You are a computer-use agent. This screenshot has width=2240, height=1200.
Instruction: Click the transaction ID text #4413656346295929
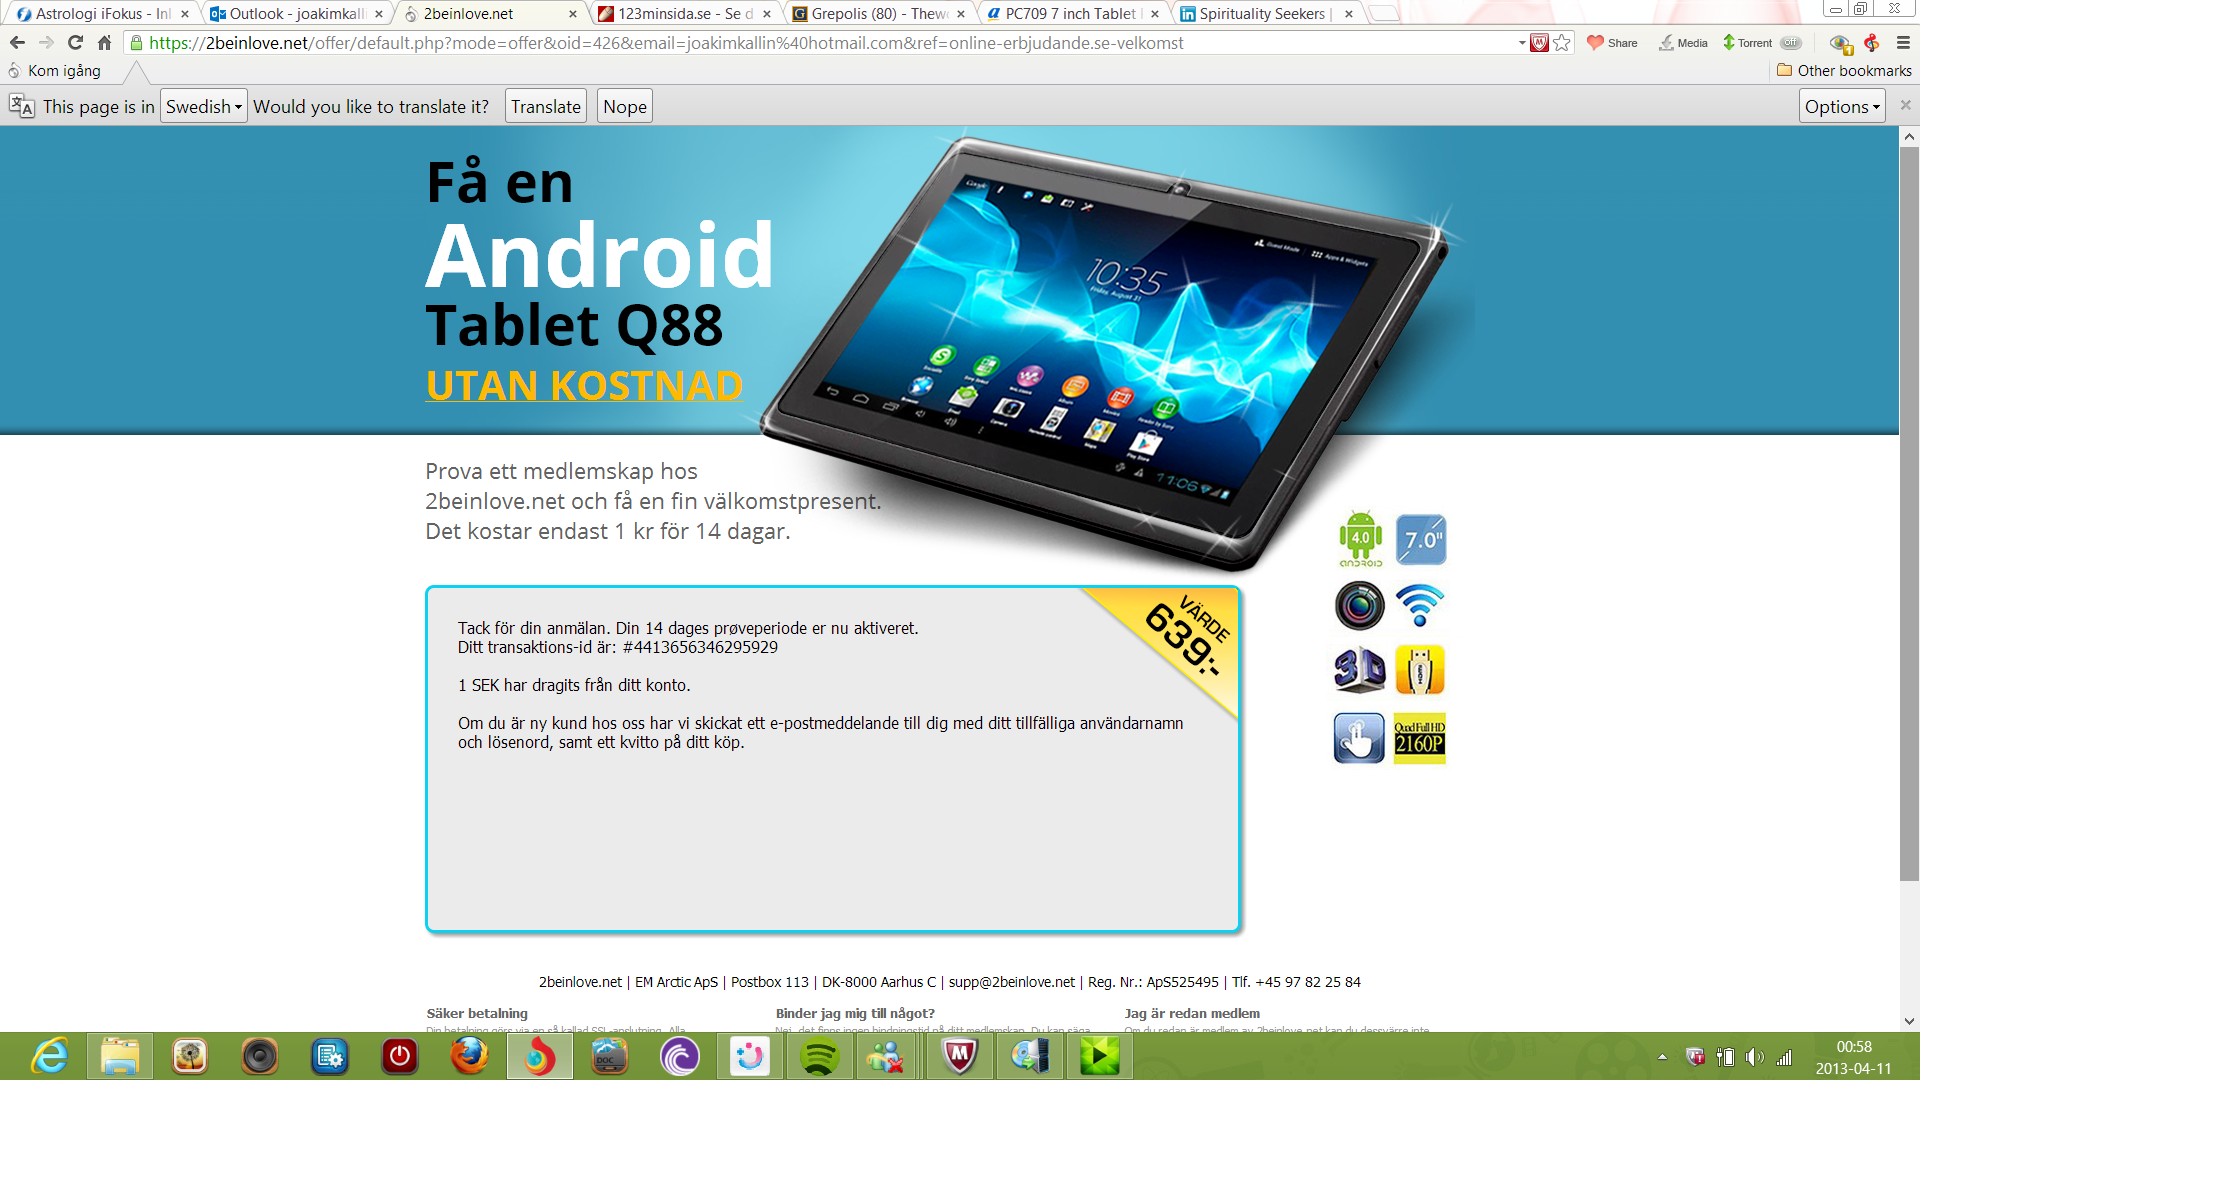point(700,647)
